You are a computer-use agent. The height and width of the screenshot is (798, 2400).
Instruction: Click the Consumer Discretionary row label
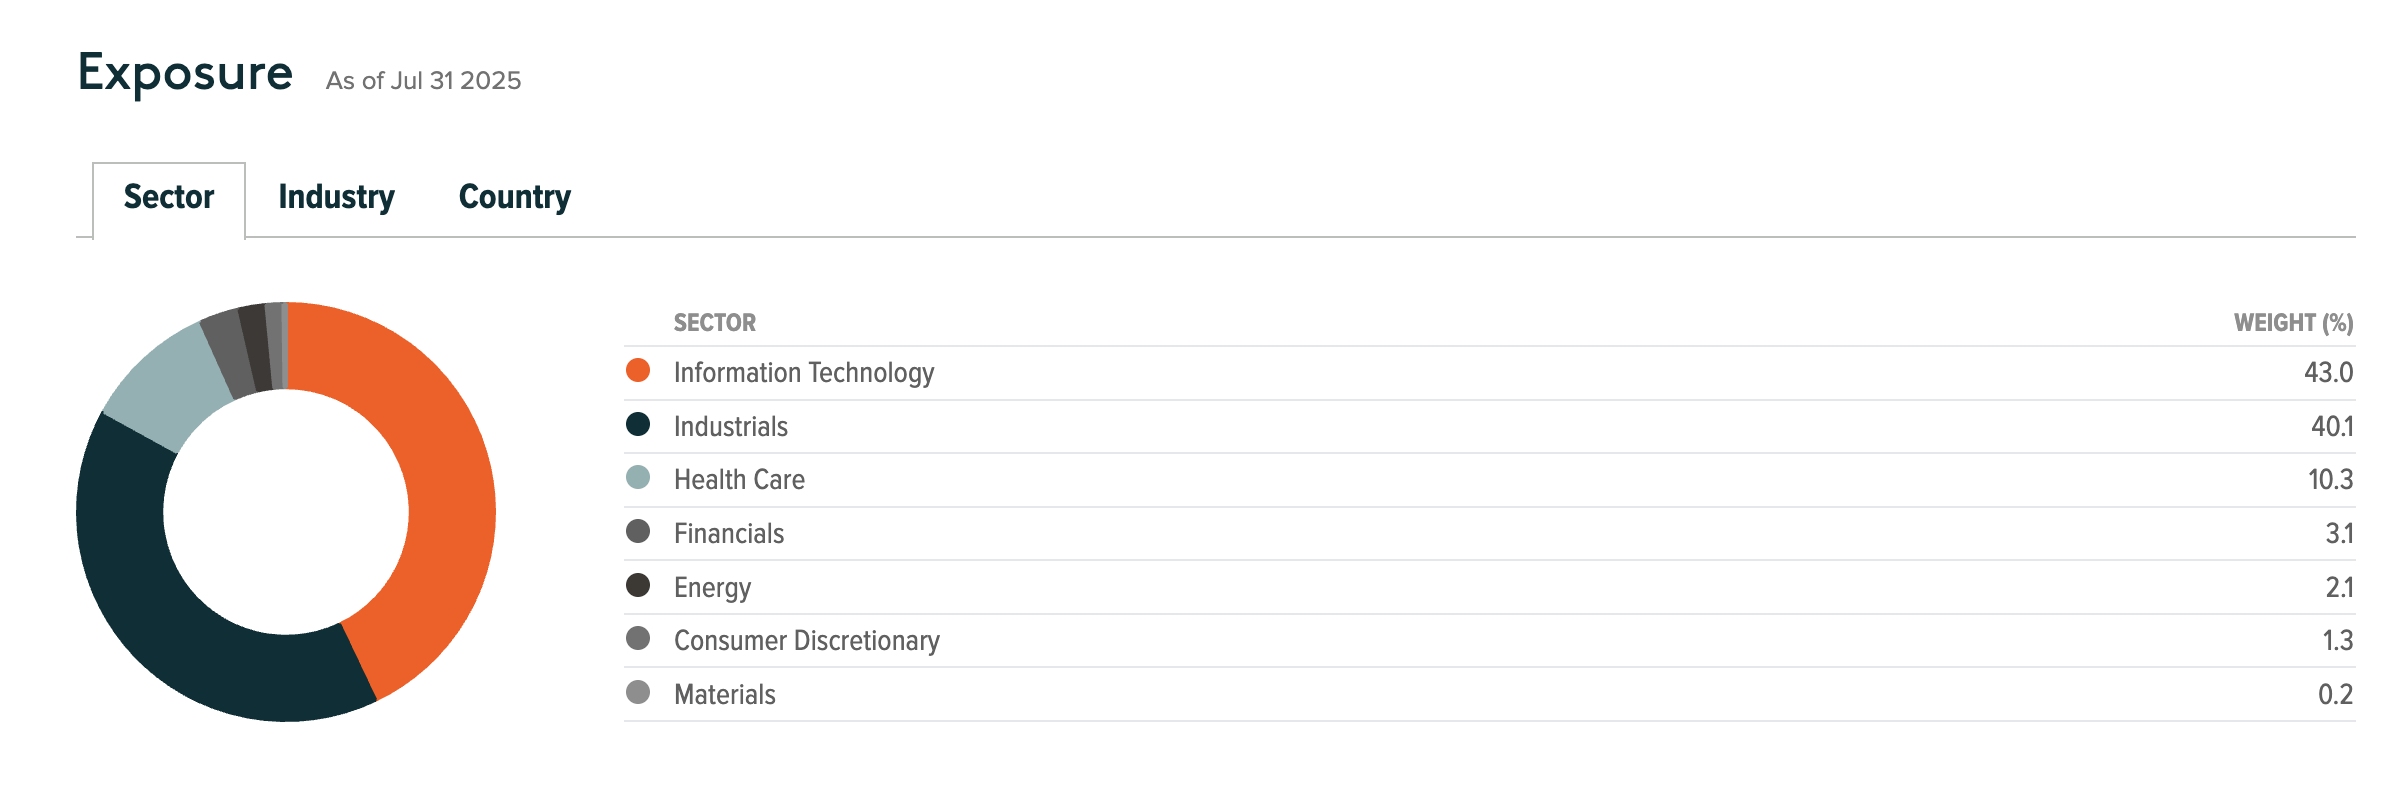[807, 641]
